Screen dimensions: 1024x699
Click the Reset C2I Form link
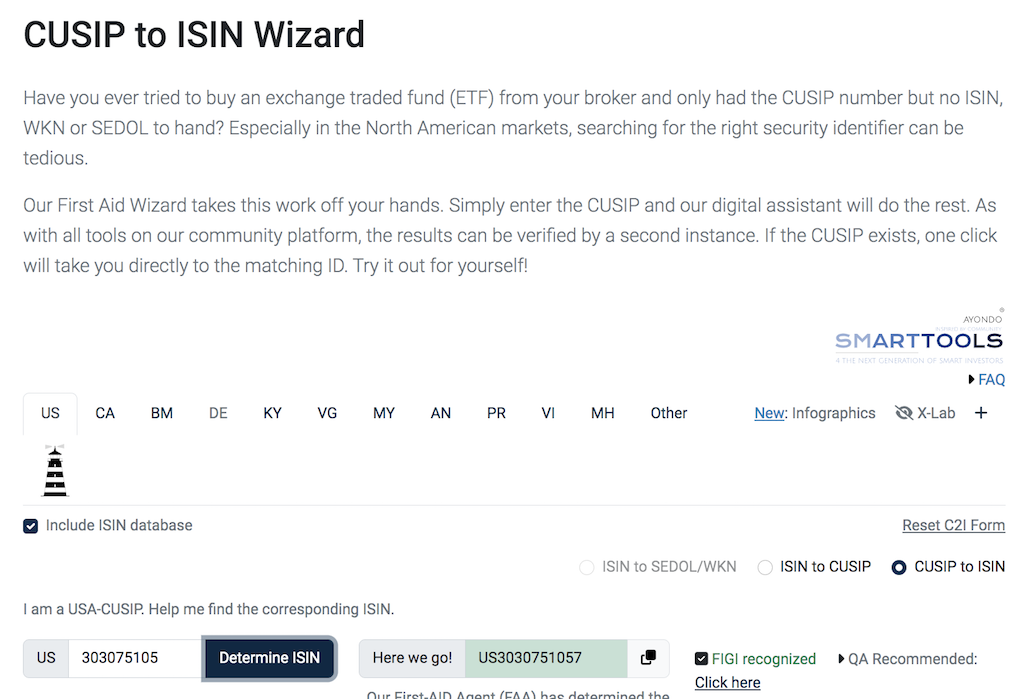(x=953, y=524)
